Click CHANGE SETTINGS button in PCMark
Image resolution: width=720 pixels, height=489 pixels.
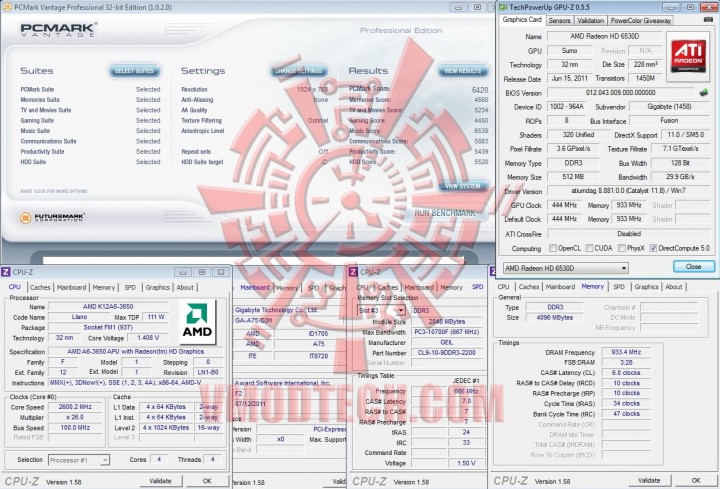[x=299, y=71]
